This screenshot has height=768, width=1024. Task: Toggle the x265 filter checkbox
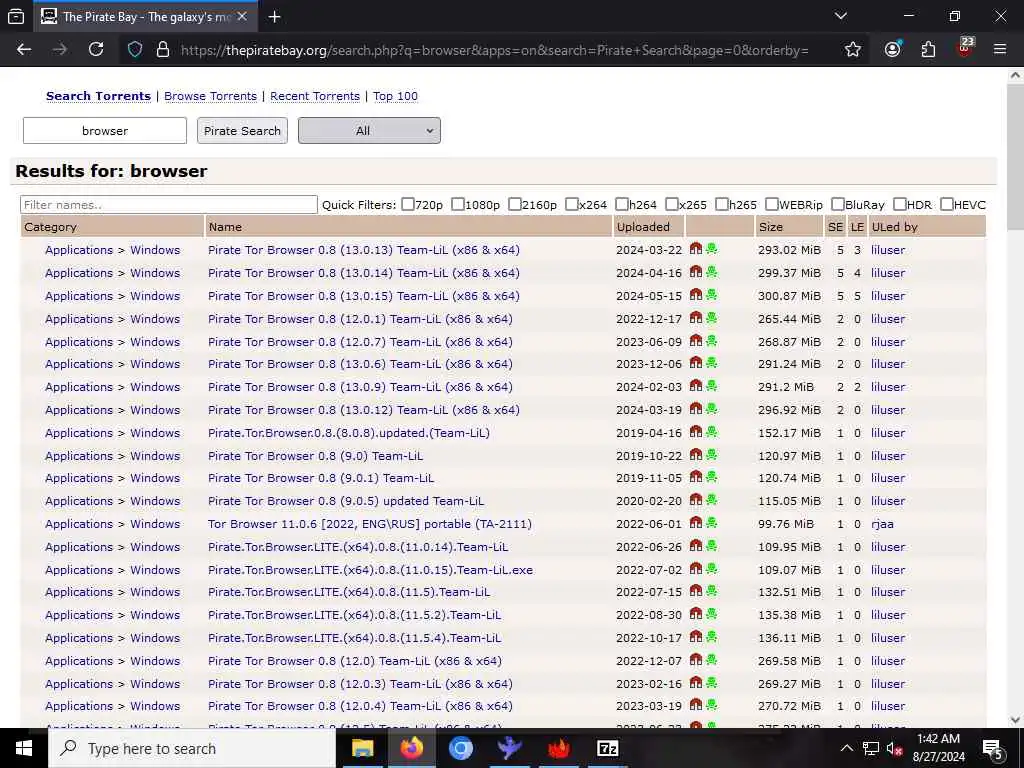pyautogui.click(x=671, y=204)
